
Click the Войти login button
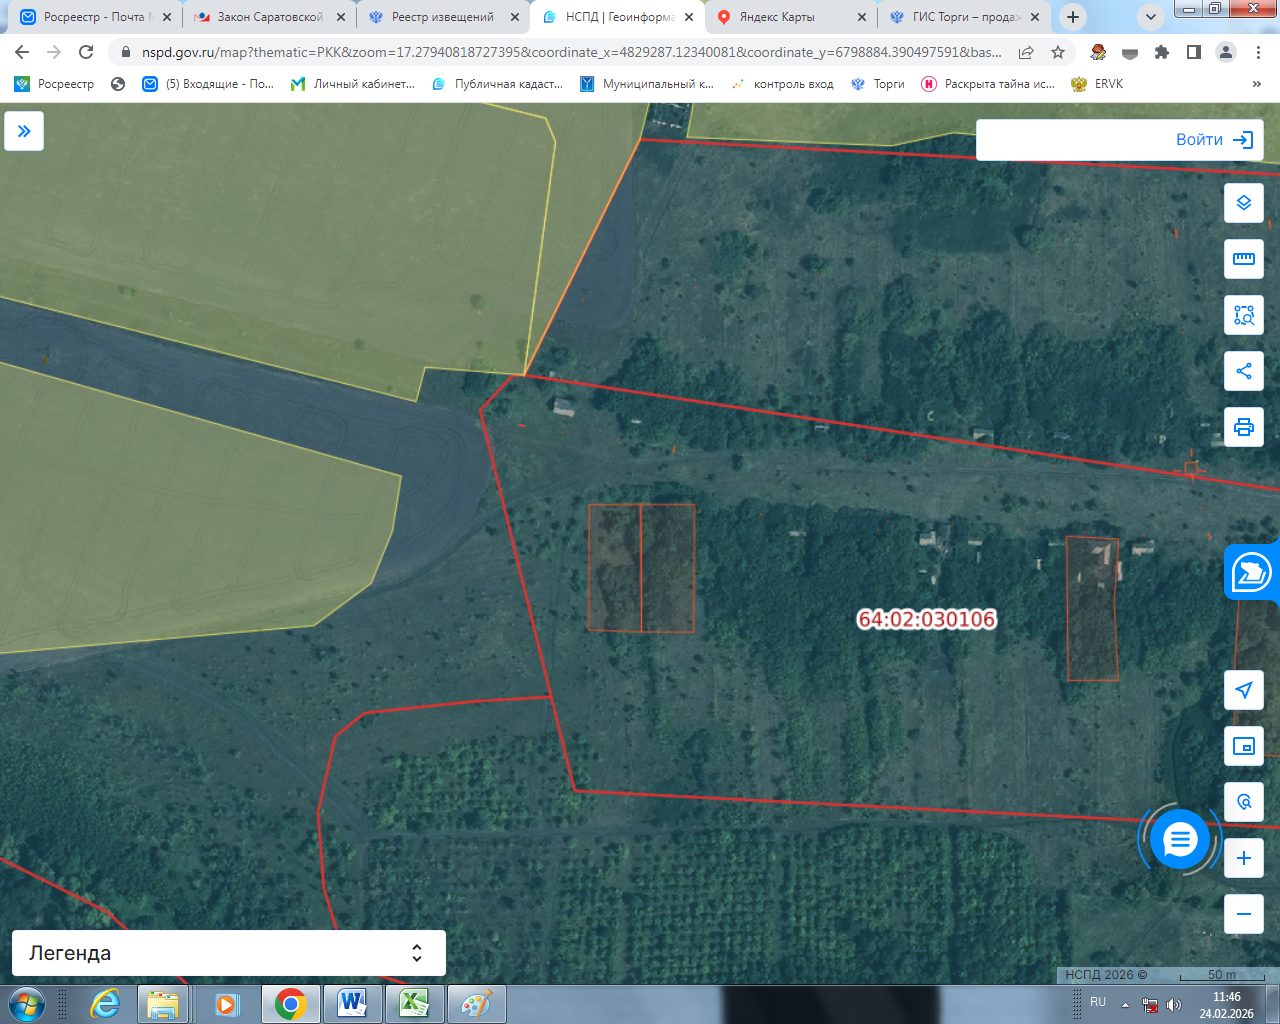(x=1120, y=140)
